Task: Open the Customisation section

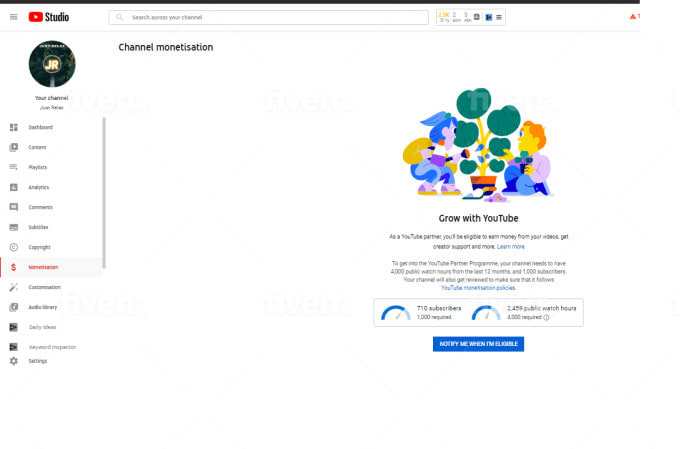Action: 44,287
